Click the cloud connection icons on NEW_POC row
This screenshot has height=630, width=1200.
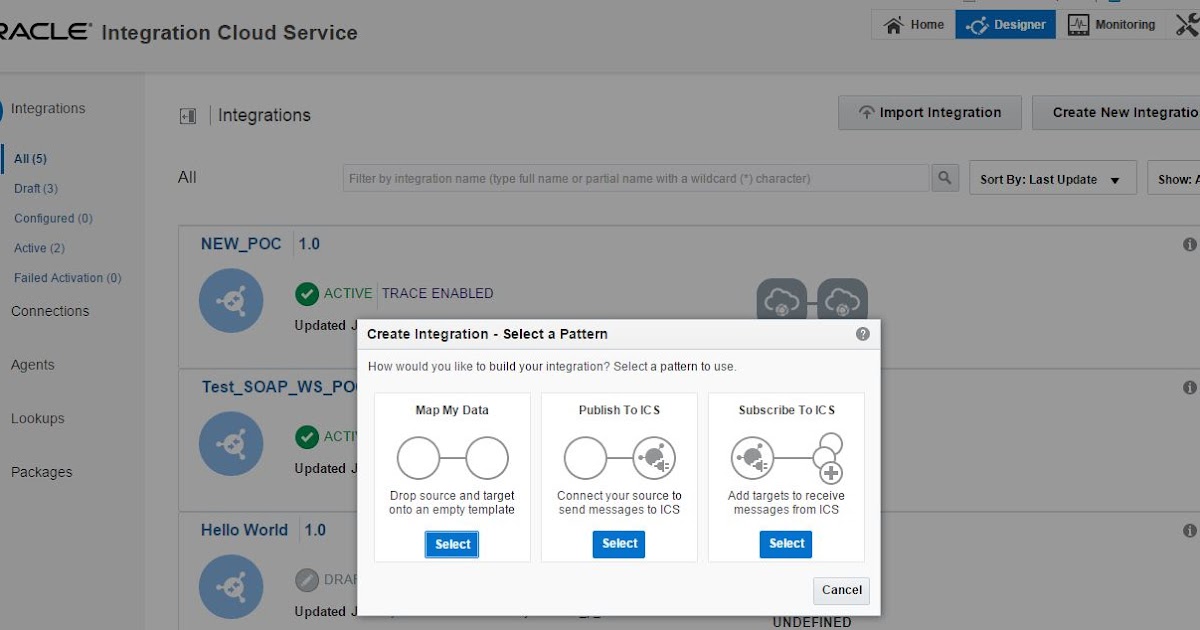(x=812, y=300)
